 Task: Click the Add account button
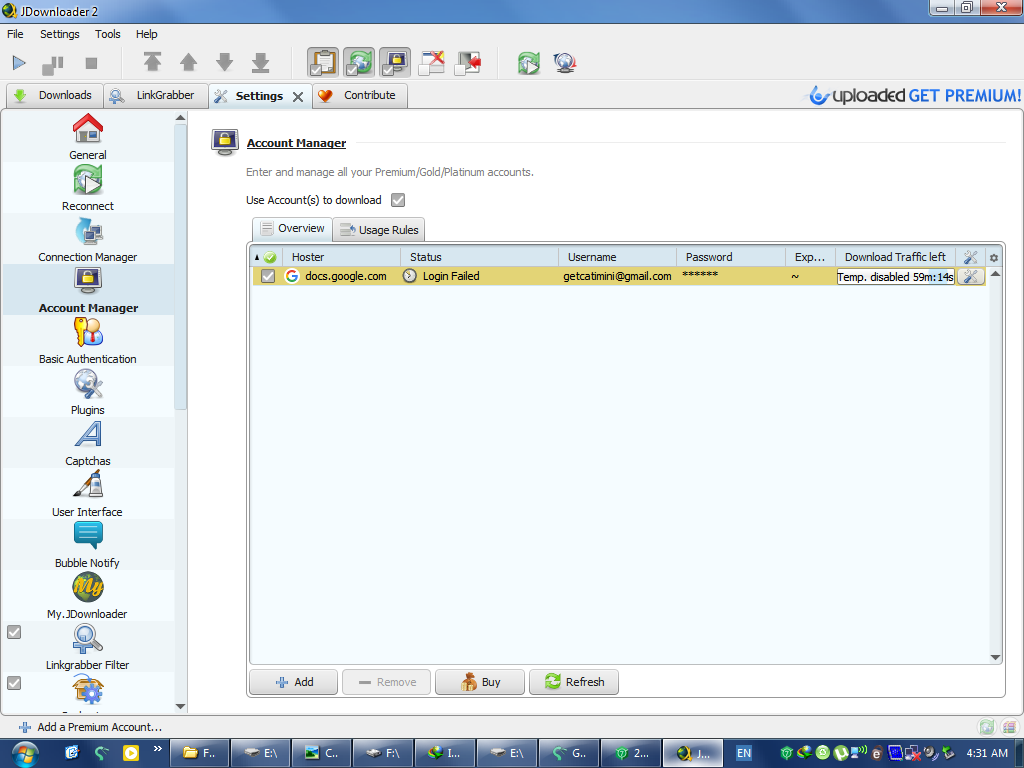click(x=294, y=682)
